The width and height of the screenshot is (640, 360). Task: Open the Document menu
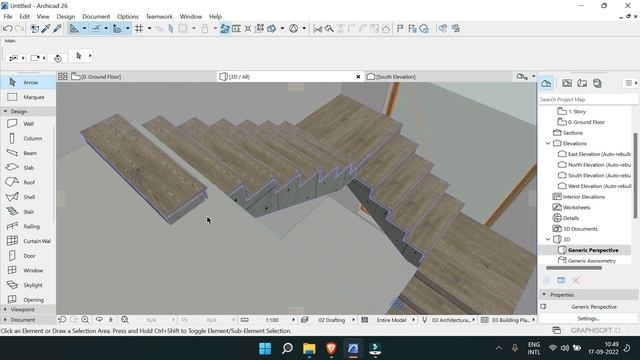pos(96,17)
